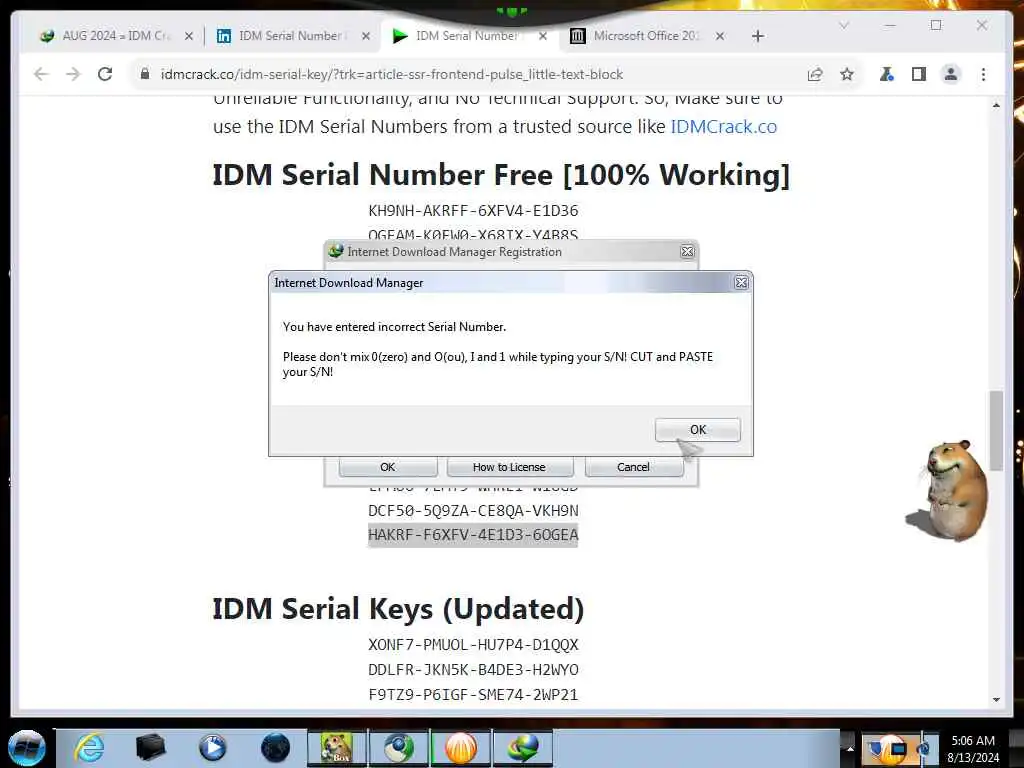The image size is (1024, 768).
Task: Share this page icon
Action: point(814,74)
